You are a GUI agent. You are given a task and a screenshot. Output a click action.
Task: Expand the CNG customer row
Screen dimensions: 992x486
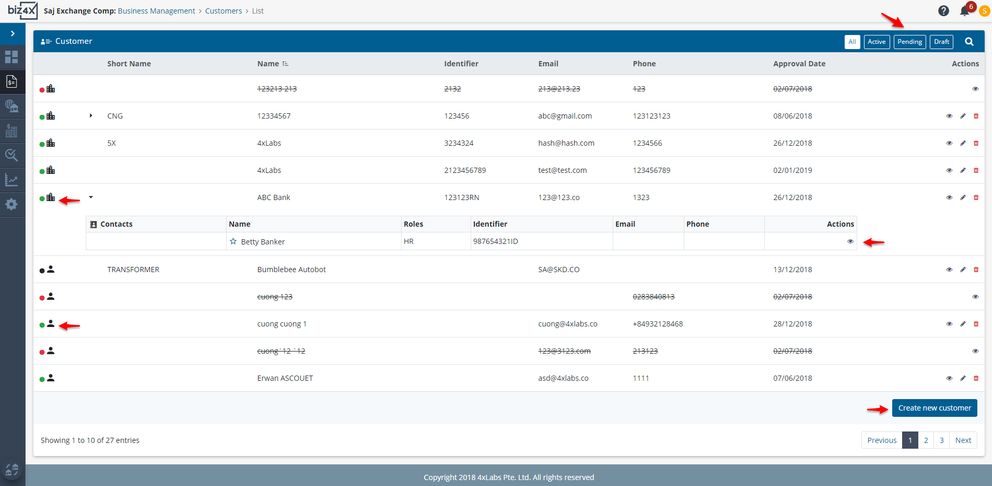coord(90,116)
